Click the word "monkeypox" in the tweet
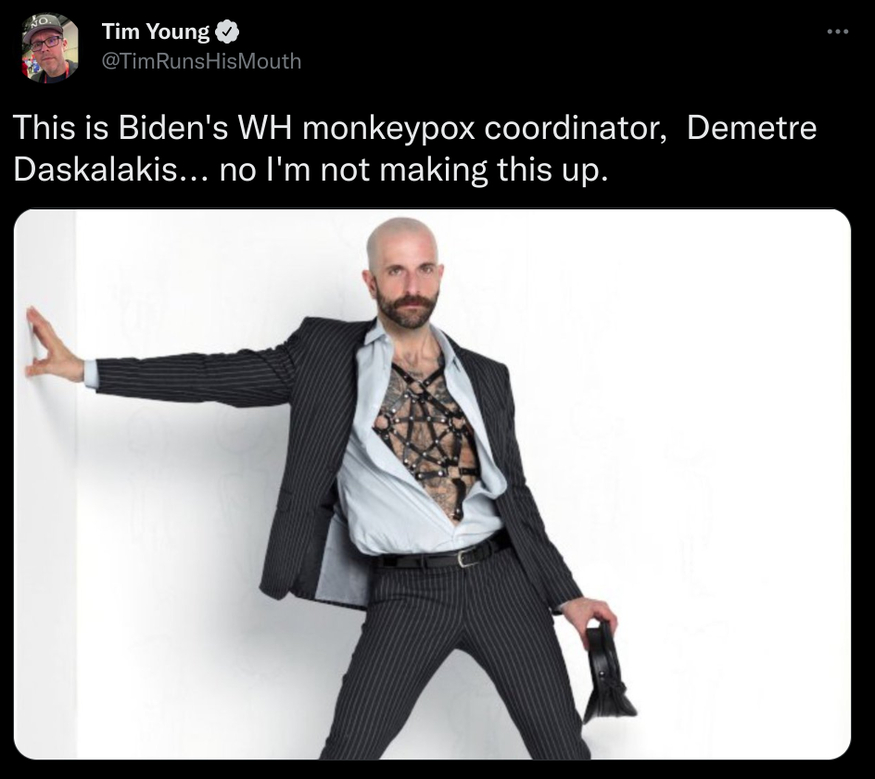Screen dimensions: 875x779 tap(388, 129)
